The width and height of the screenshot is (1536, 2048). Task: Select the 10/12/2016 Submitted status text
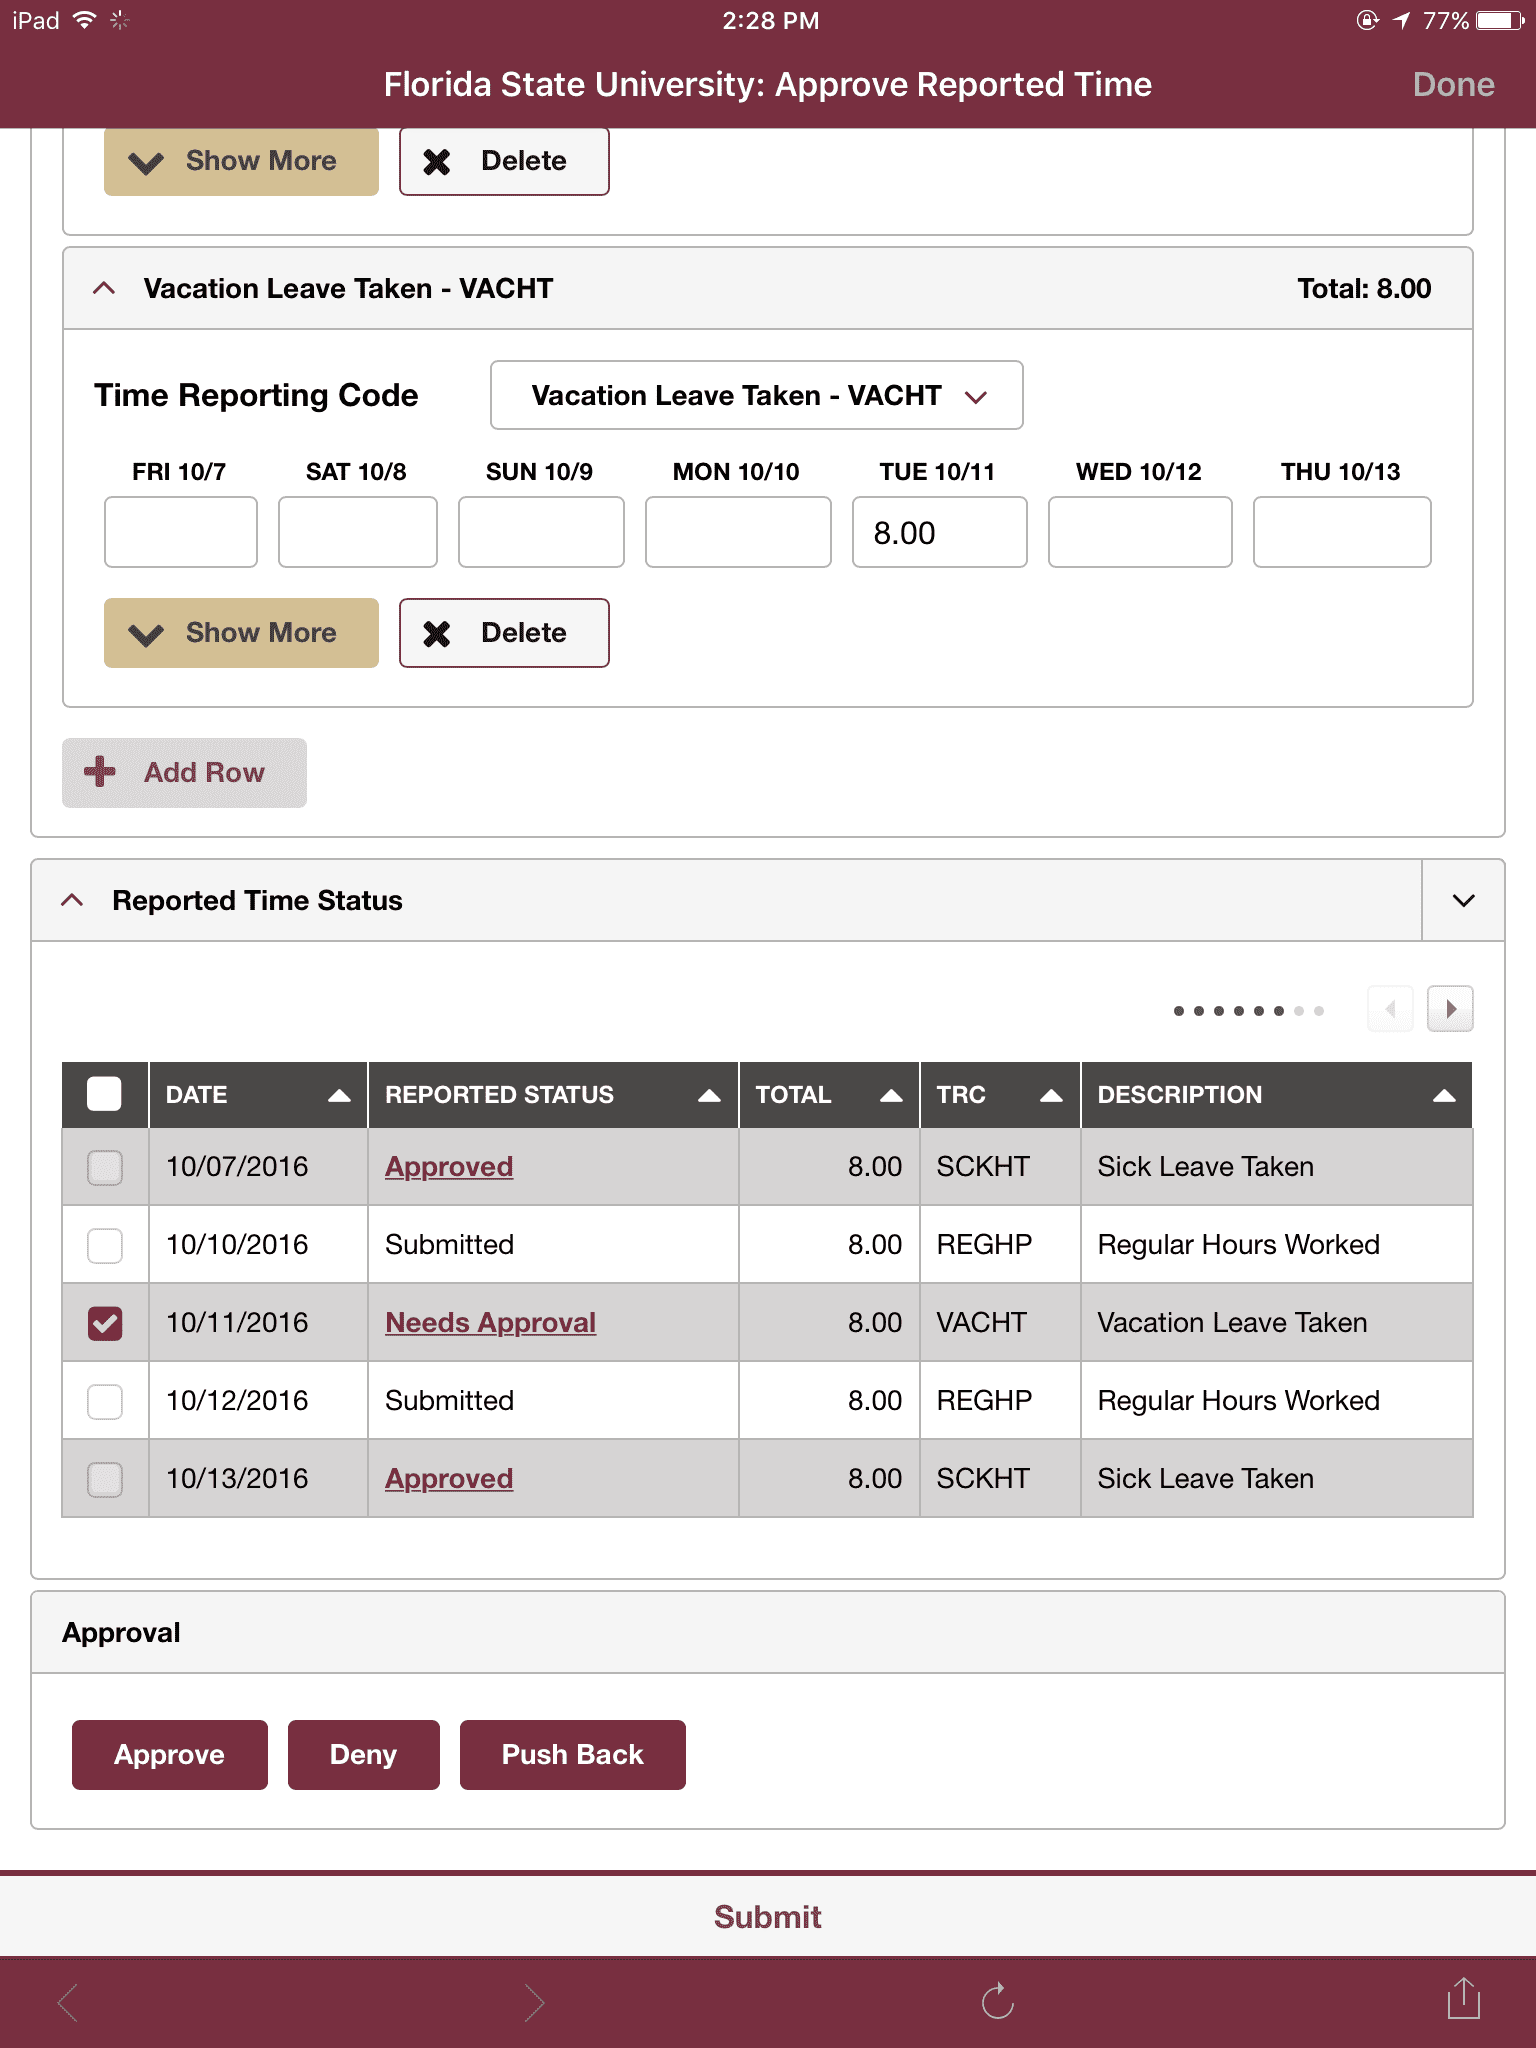pos(449,1401)
